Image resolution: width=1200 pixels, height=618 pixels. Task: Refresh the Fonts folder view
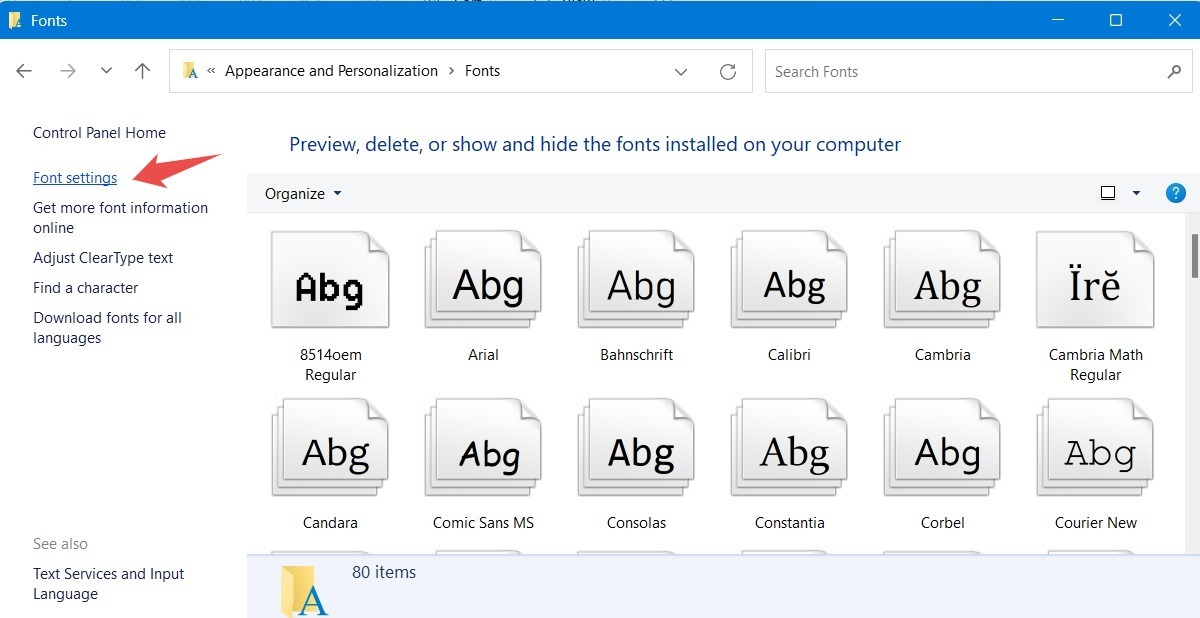tap(728, 71)
